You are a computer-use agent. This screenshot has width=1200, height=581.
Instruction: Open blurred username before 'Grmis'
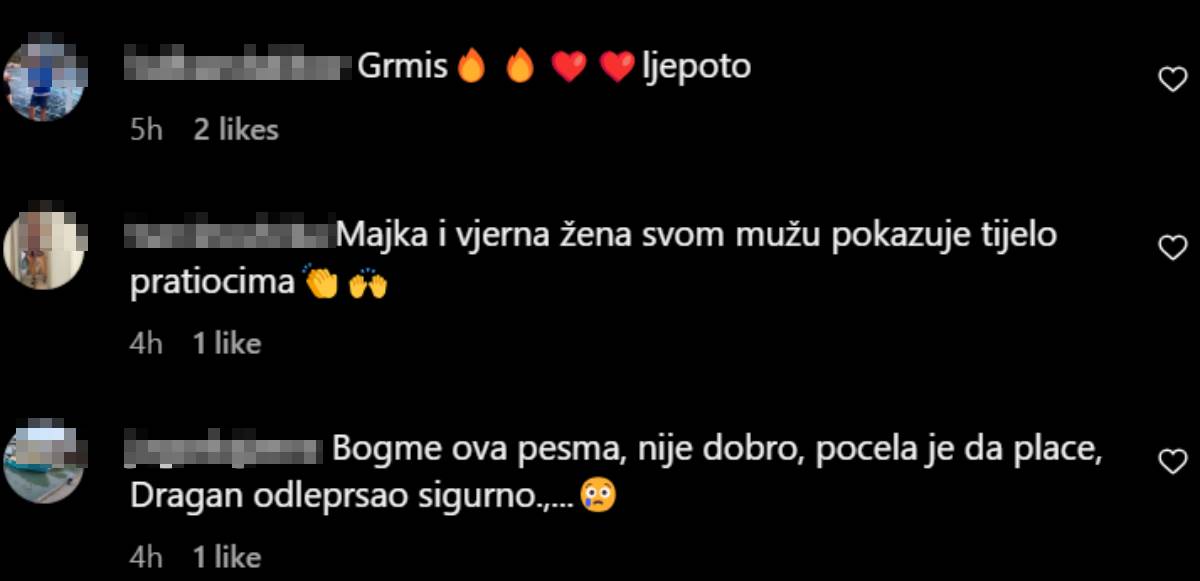(x=242, y=66)
